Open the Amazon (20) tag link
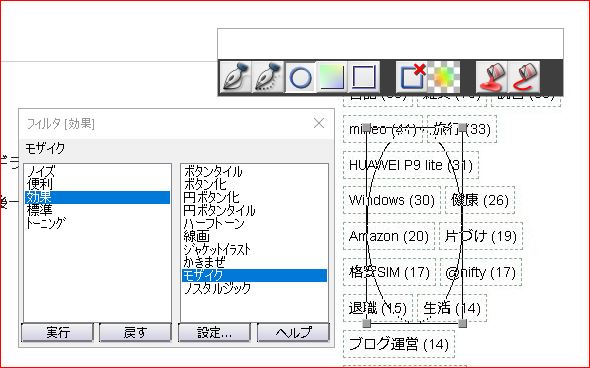This screenshot has height=368, width=590. [389, 236]
